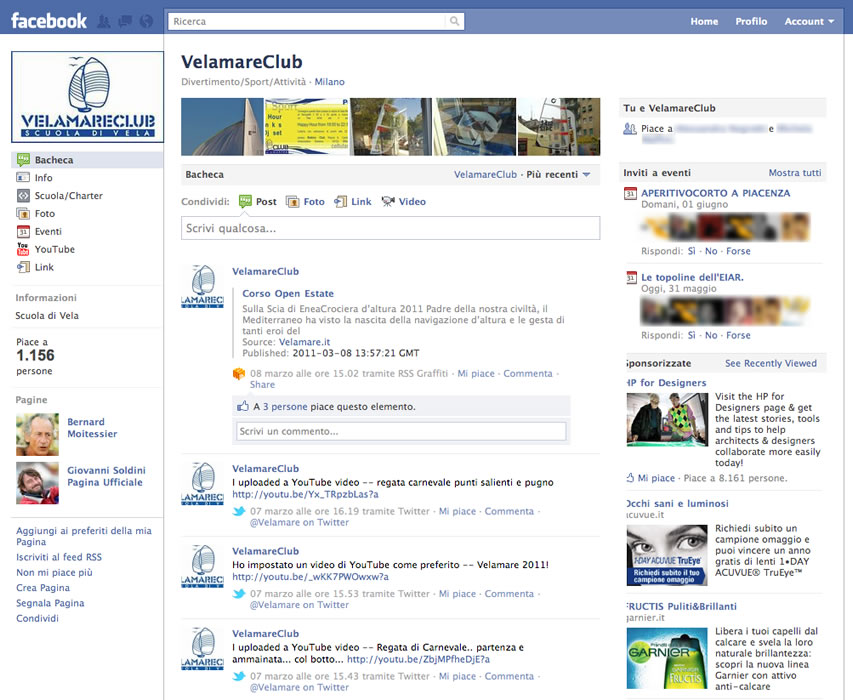Image resolution: width=853 pixels, height=700 pixels.
Task: Click the Milano location link
Action: [329, 82]
